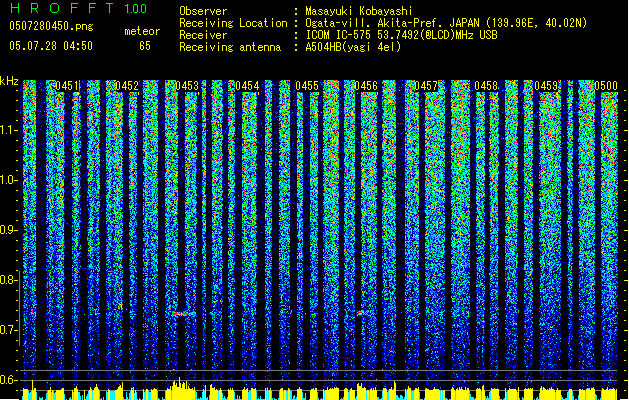Click the HROFFT 1.0.0 title text
The width and height of the screenshot is (629, 400).
(78, 8)
